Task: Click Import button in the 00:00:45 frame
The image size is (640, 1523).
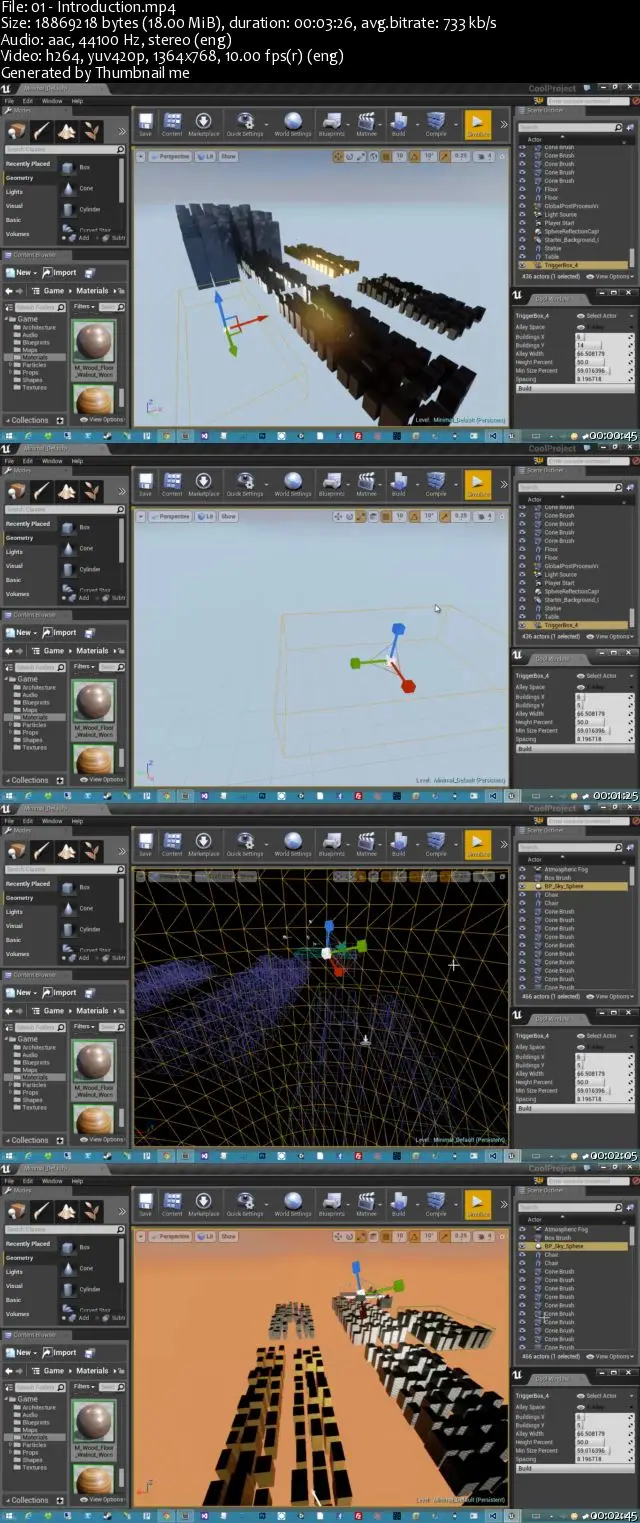Action: point(60,272)
